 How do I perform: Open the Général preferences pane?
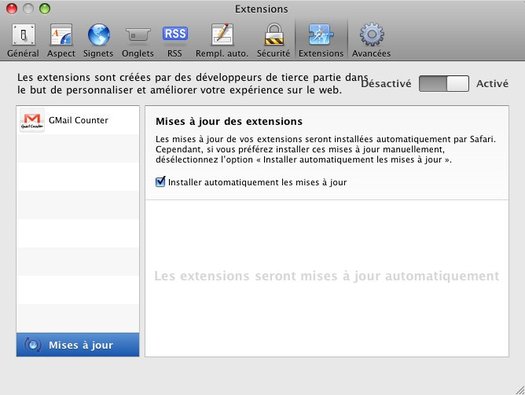[x=23, y=41]
